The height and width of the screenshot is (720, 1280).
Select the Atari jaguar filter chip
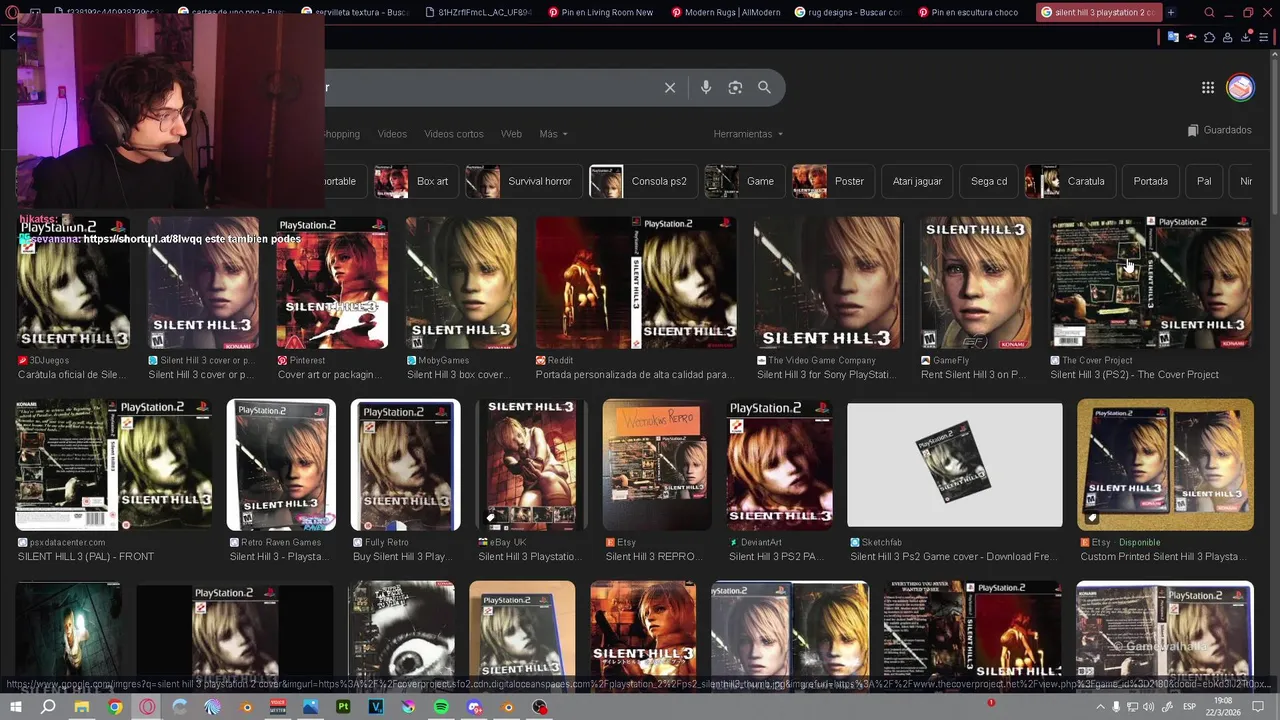click(917, 181)
